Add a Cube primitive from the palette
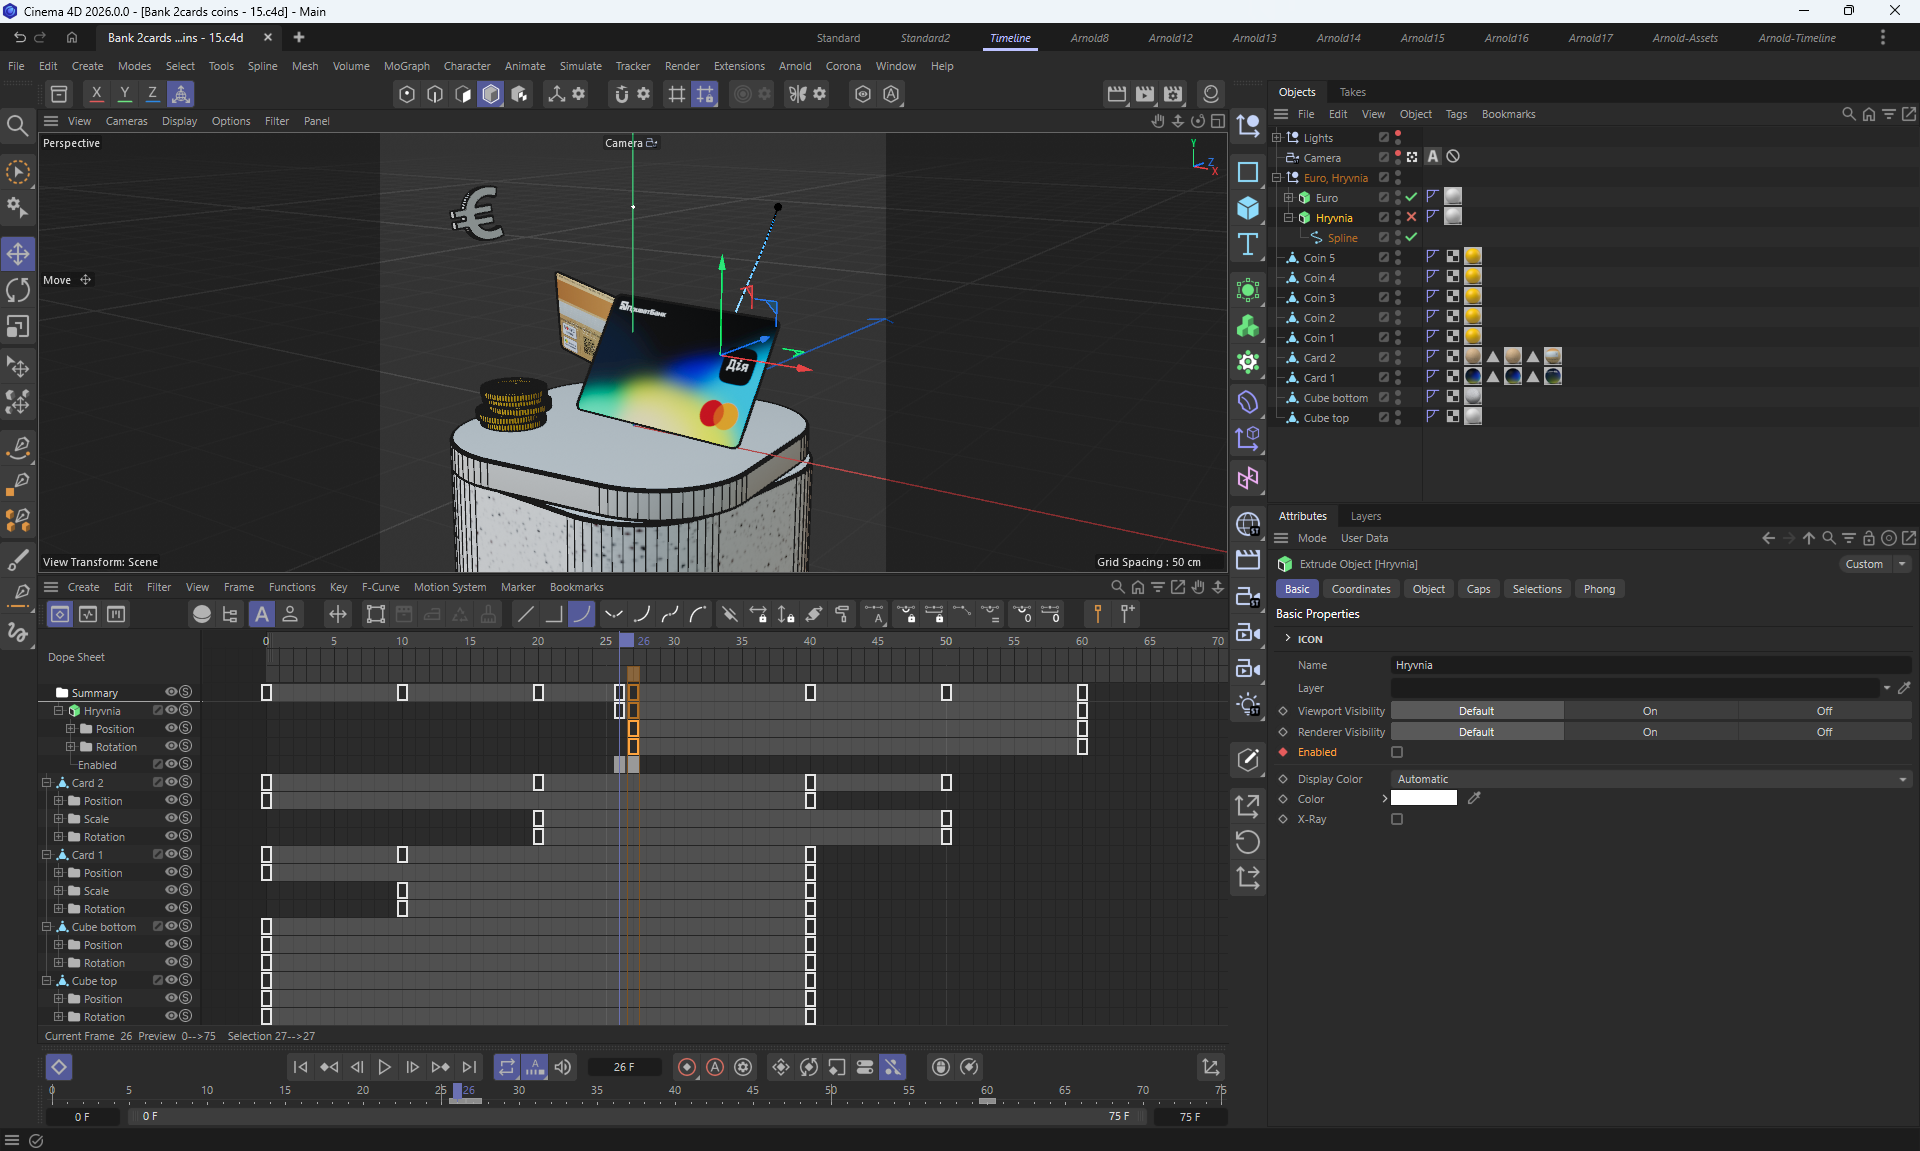This screenshot has width=1920, height=1151. pyautogui.click(x=1248, y=208)
